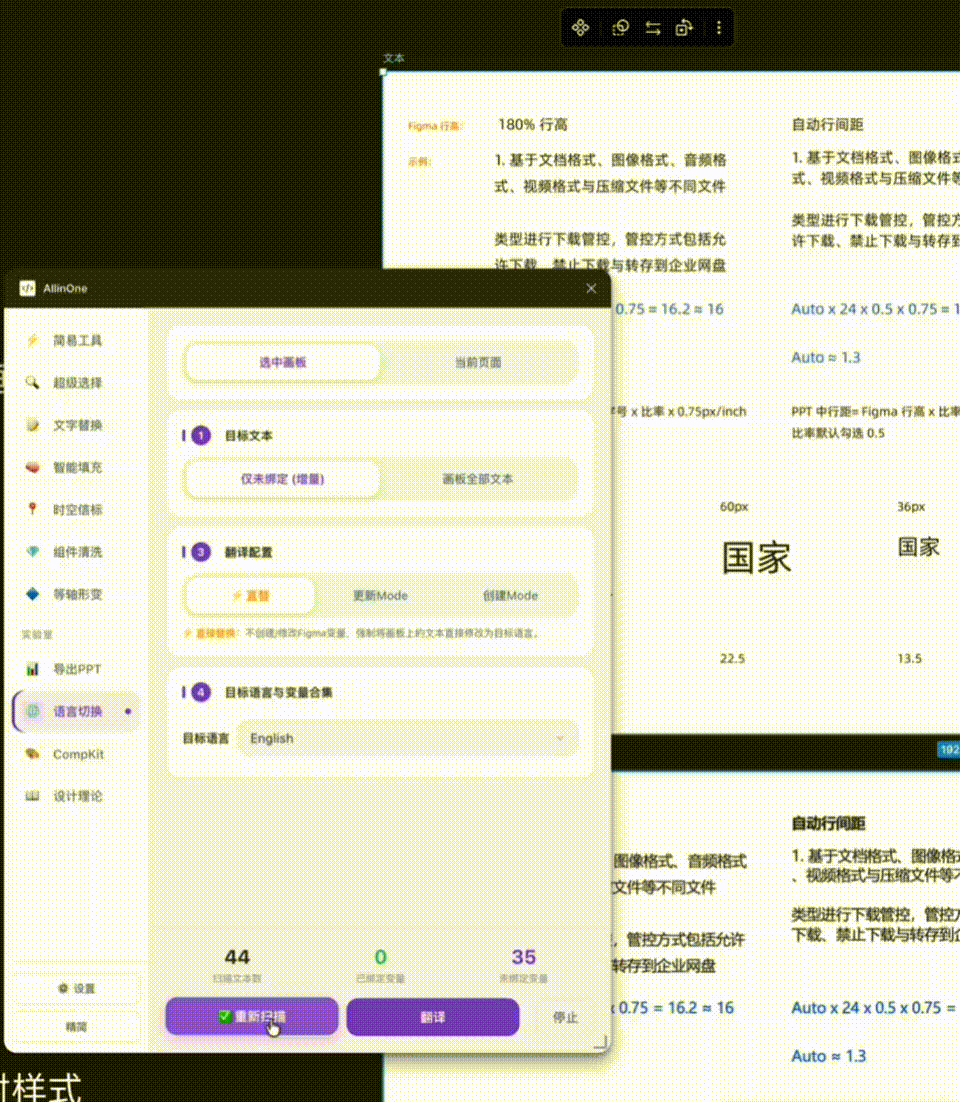Screen dimensions: 960x1102
Task: Click the 直接替换 hint description text
Action: click(362, 633)
